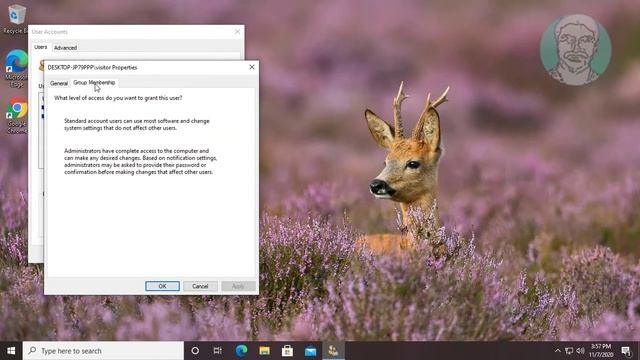Confirm the Properties dialog with OK
This screenshot has width=640, height=360.
[x=162, y=286]
